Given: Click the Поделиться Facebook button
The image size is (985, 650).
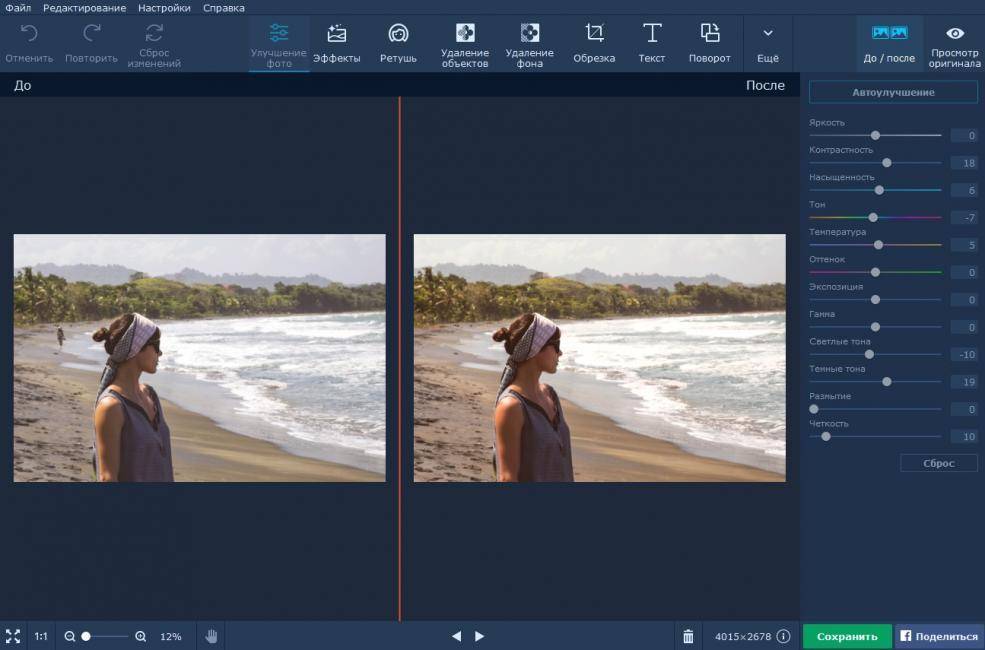Looking at the screenshot, I should pos(939,636).
